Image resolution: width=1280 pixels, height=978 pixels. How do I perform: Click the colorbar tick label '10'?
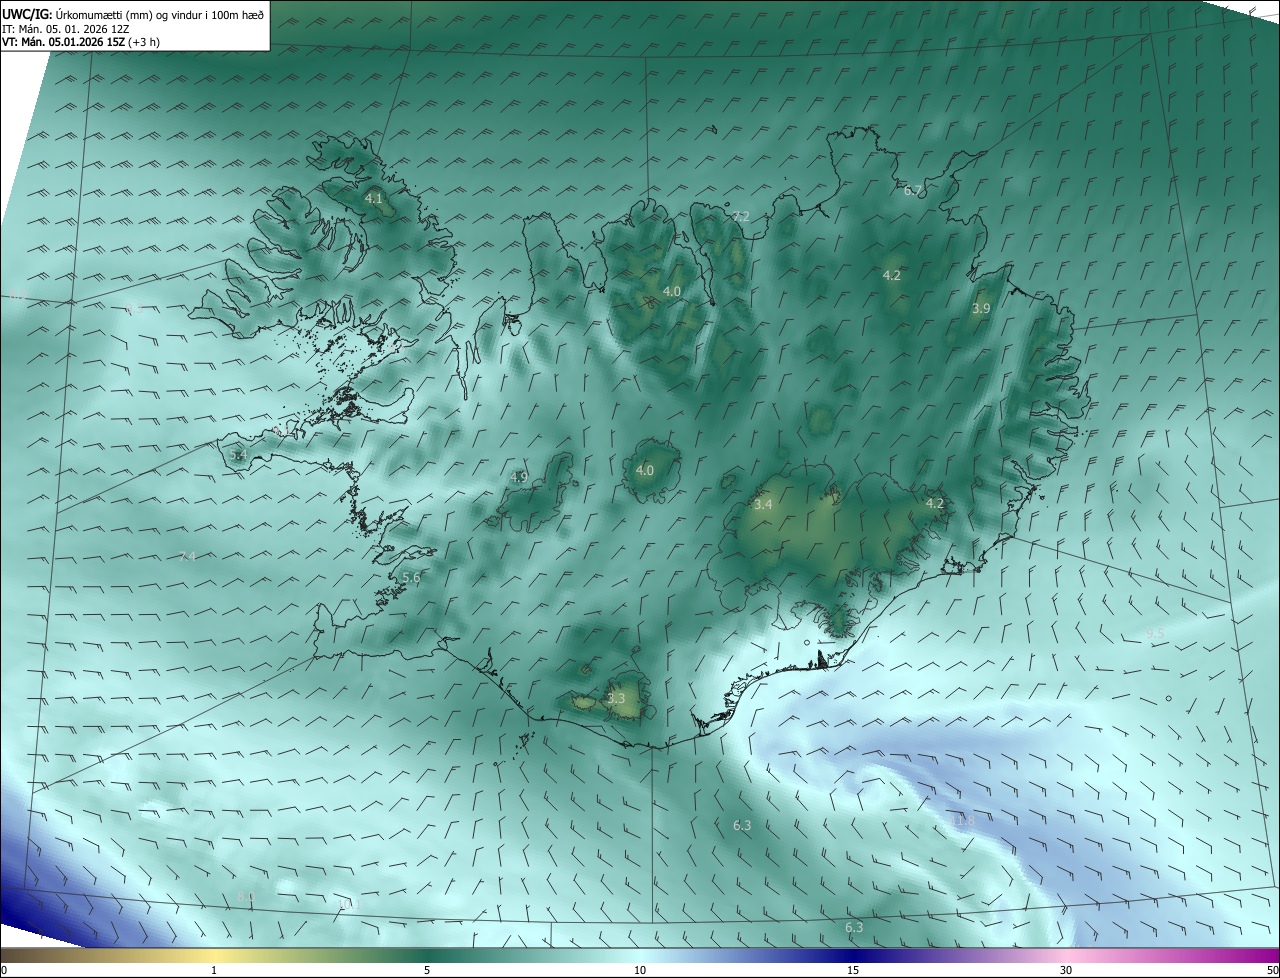click(x=640, y=970)
